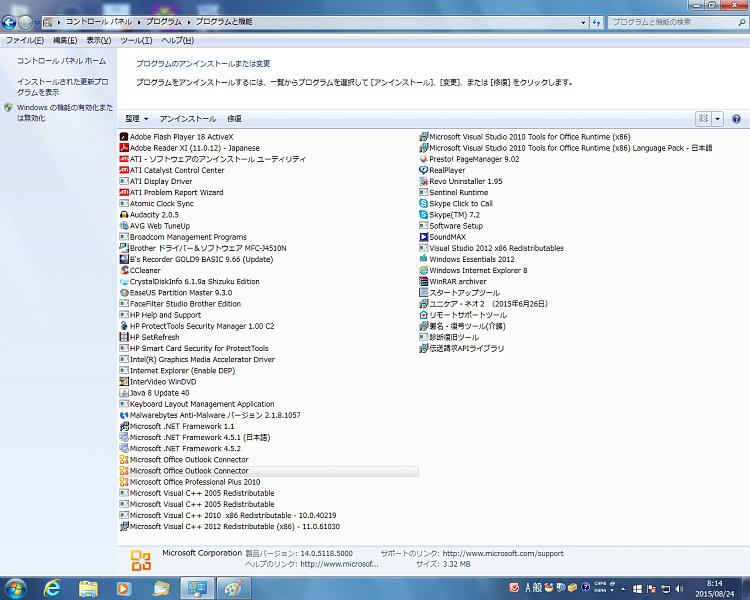Open the 編集(E) menu
Image resolution: width=750 pixels, height=600 pixels.
(65, 41)
